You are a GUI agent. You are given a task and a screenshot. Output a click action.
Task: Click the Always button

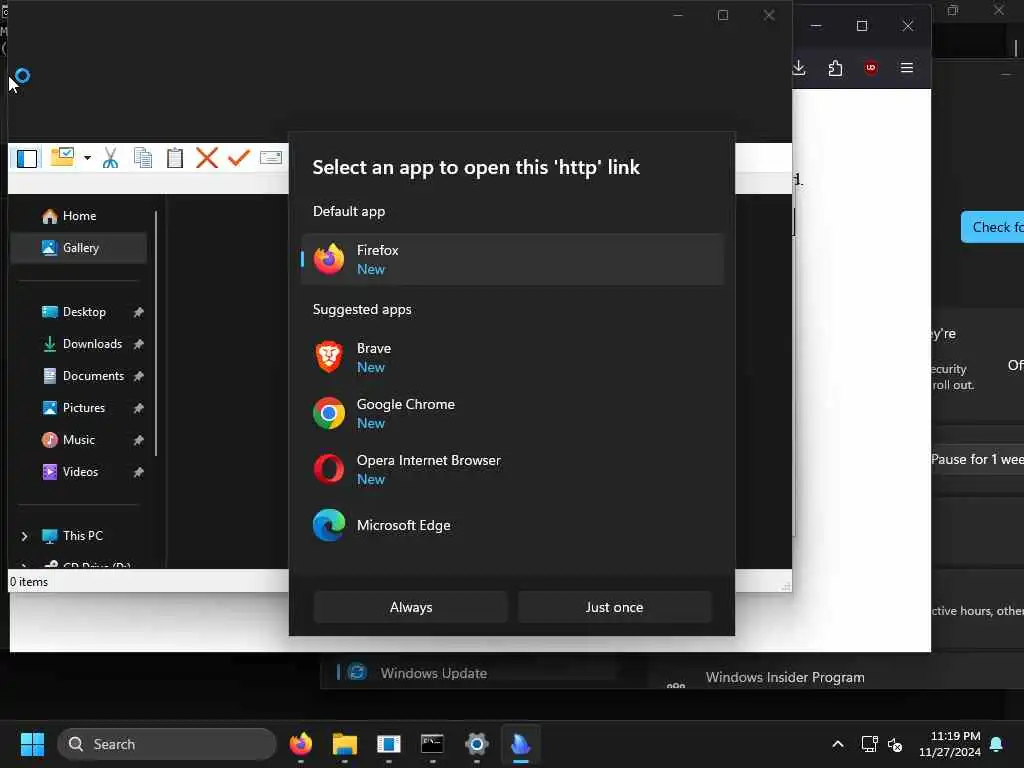411,607
